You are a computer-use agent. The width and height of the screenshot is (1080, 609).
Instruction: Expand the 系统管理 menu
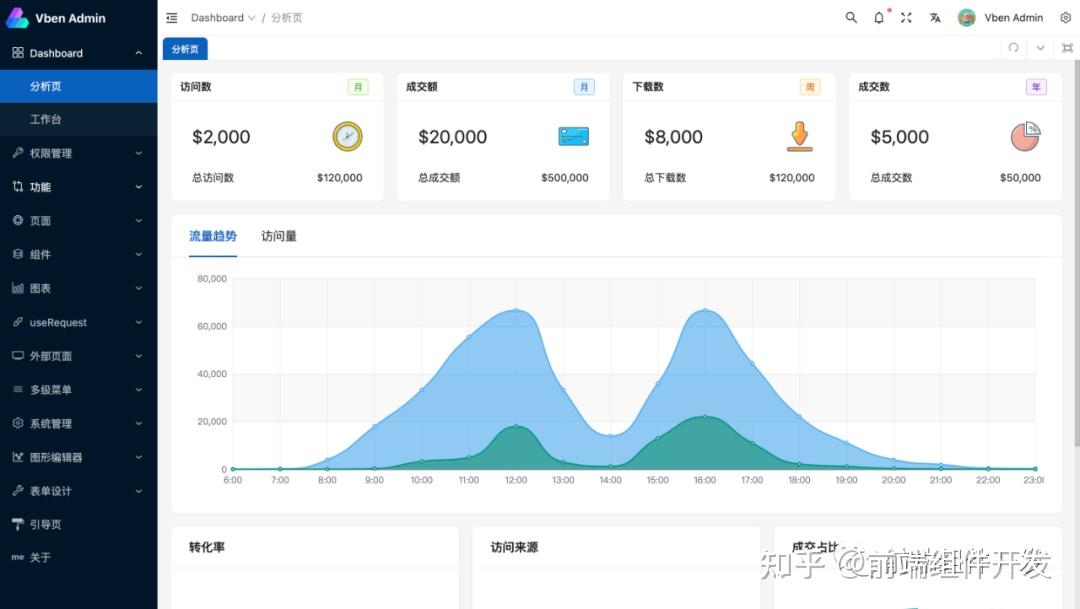53,423
